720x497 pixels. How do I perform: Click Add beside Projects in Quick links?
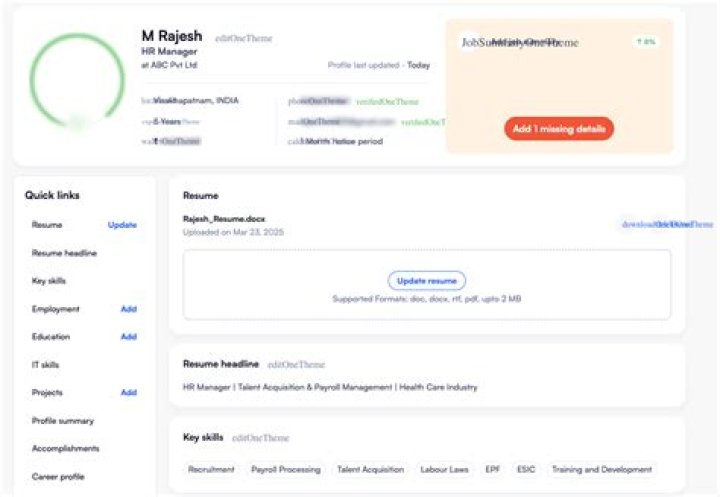[129, 393]
